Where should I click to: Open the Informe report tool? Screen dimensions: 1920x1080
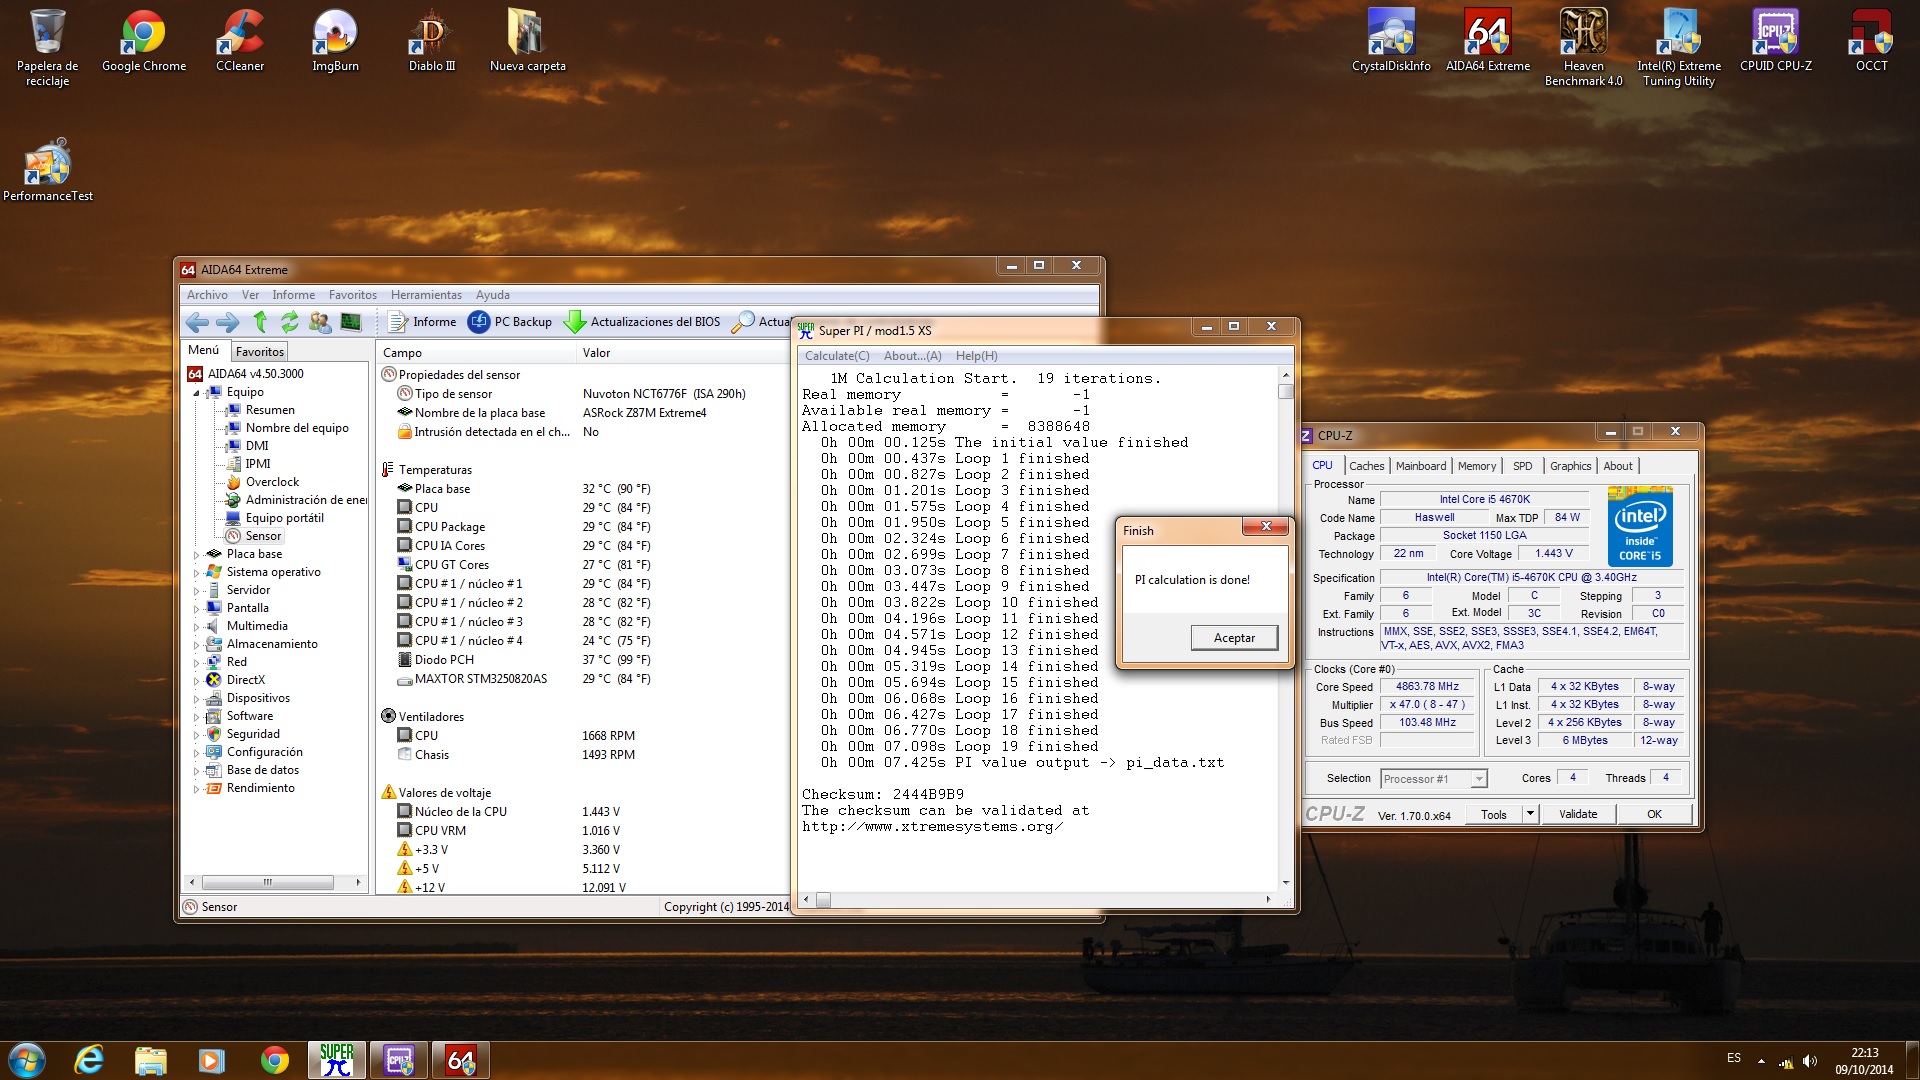tap(422, 322)
